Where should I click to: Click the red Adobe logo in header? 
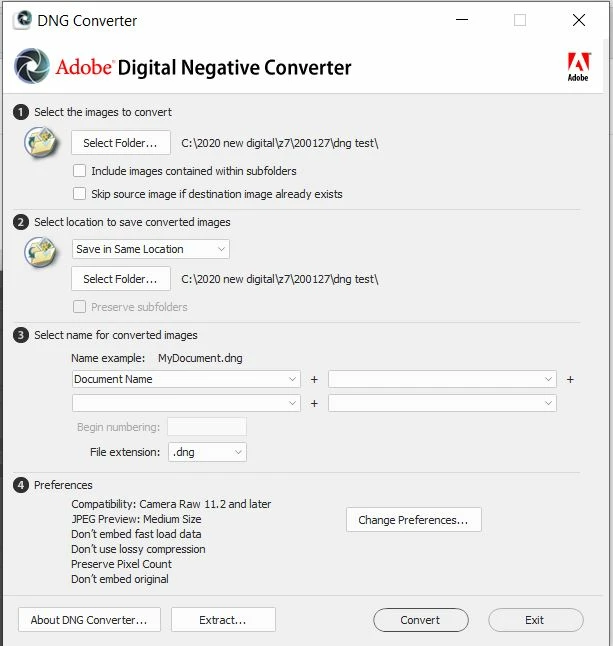click(578, 67)
